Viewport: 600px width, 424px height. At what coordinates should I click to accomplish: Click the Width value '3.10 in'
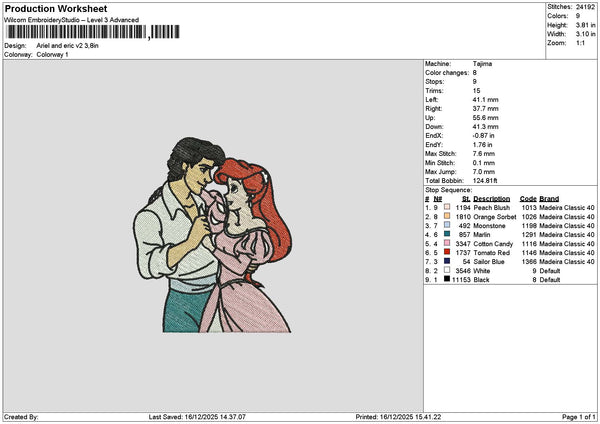[x=585, y=34]
